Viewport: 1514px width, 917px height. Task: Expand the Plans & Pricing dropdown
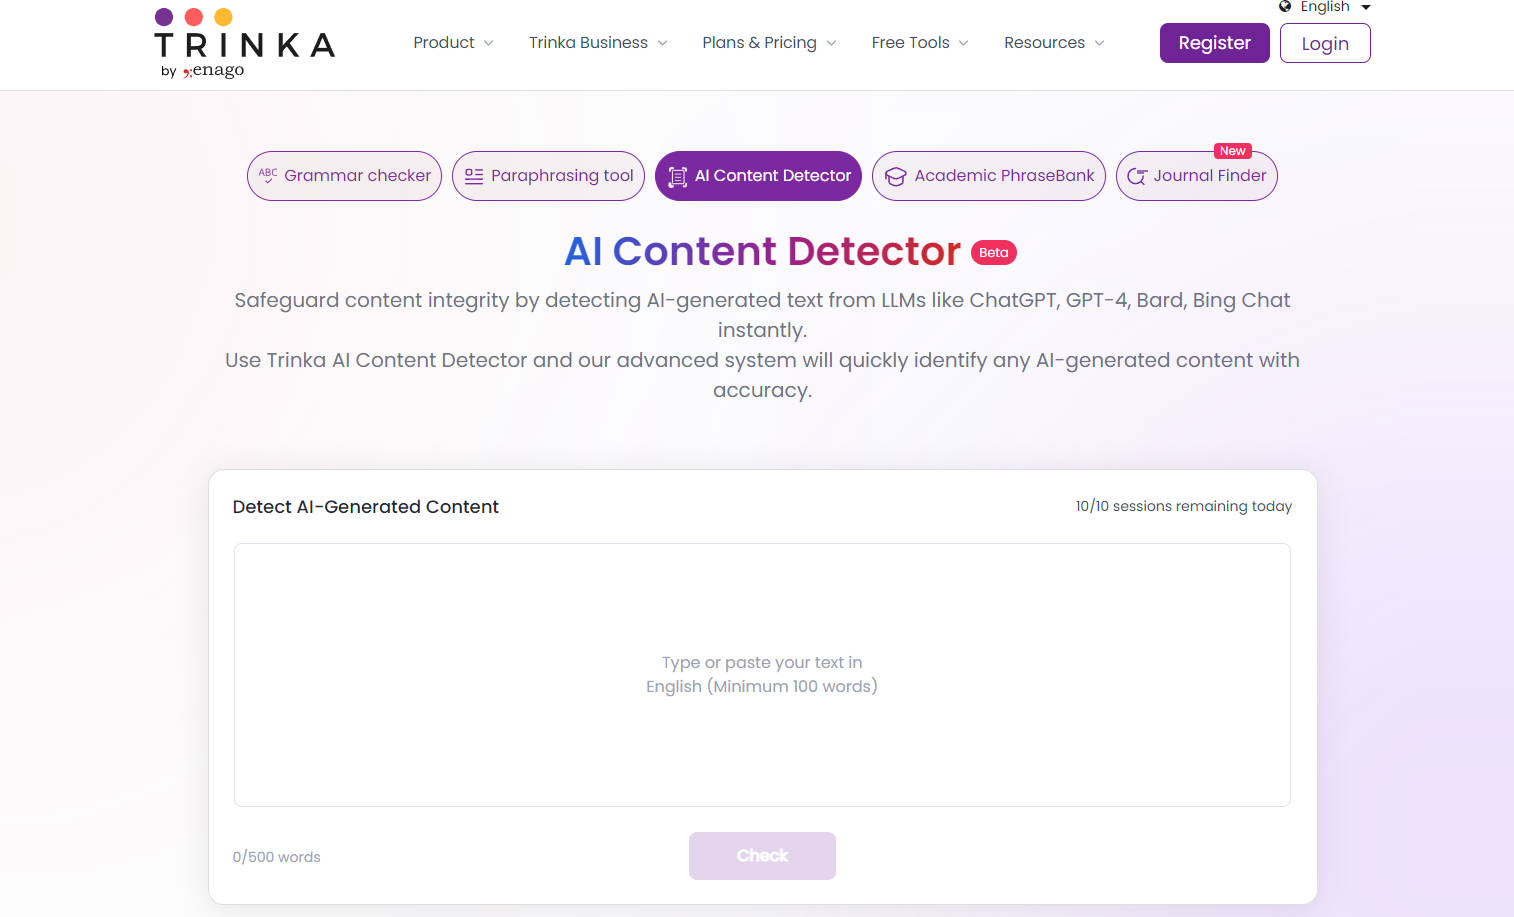768,42
